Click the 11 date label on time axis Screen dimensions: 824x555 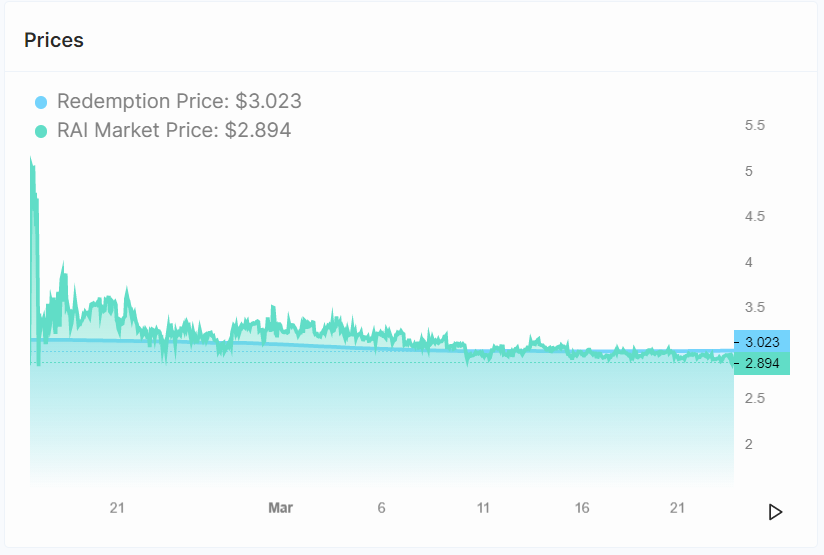coord(483,508)
